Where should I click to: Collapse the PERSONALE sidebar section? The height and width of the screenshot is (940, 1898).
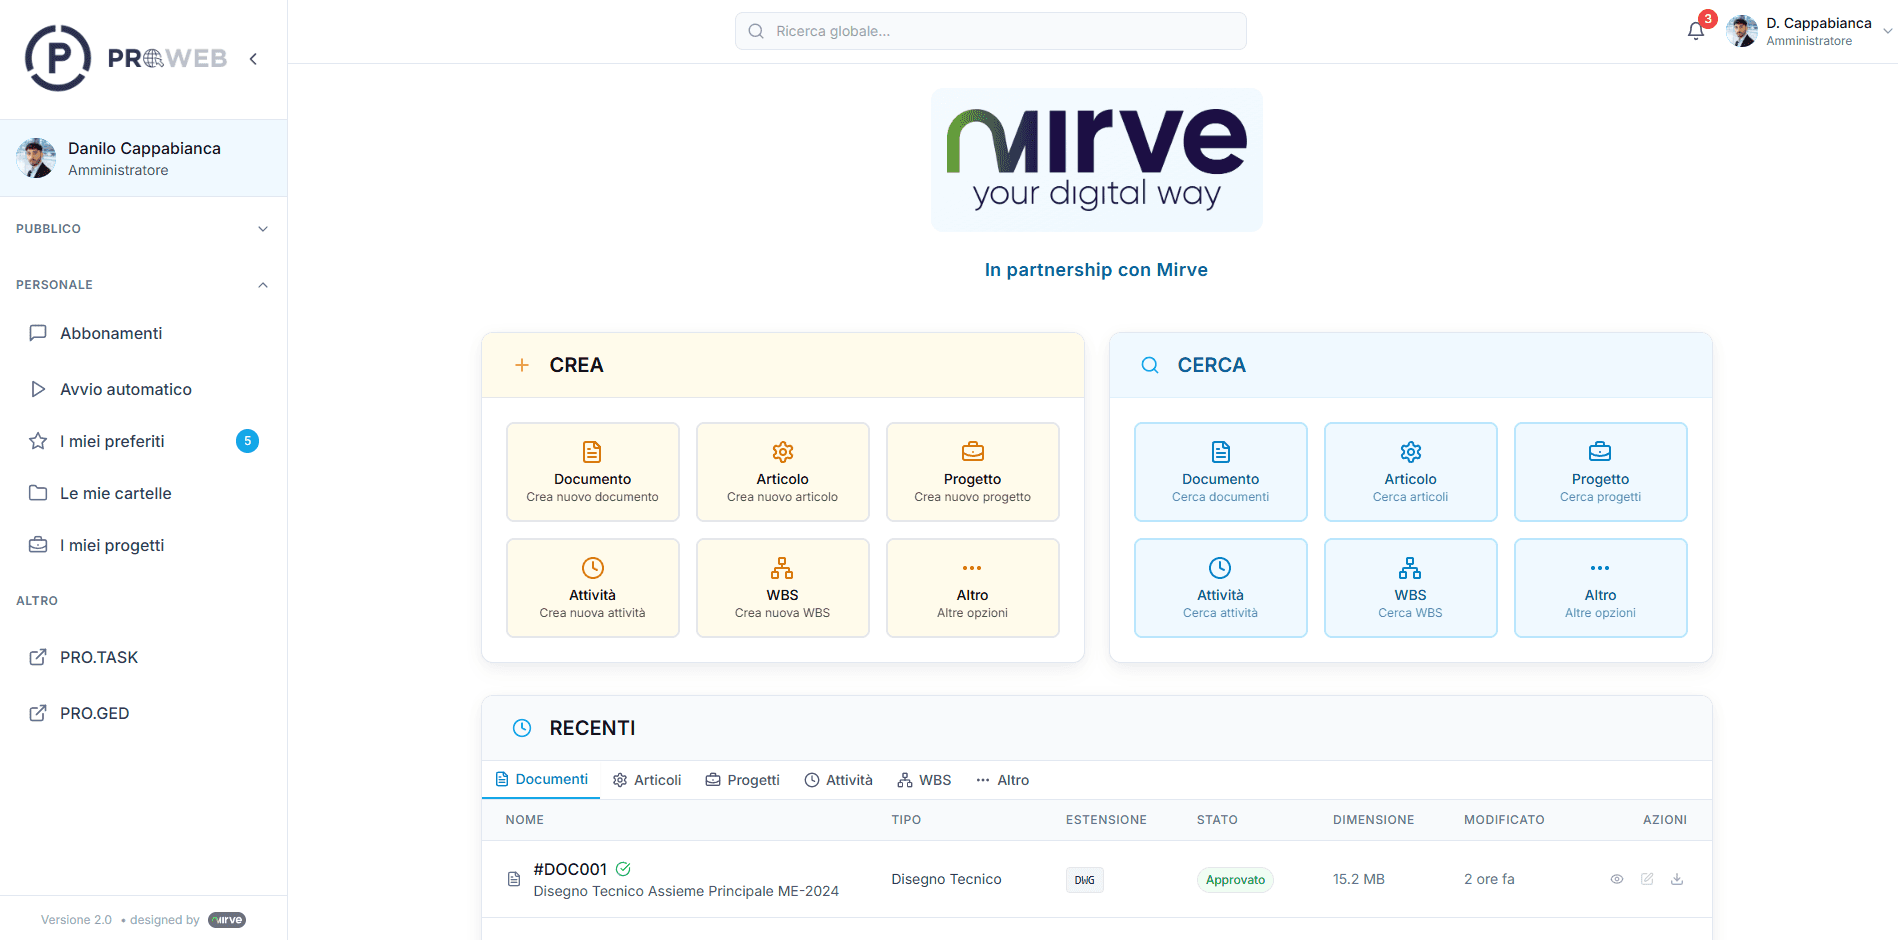143,285
